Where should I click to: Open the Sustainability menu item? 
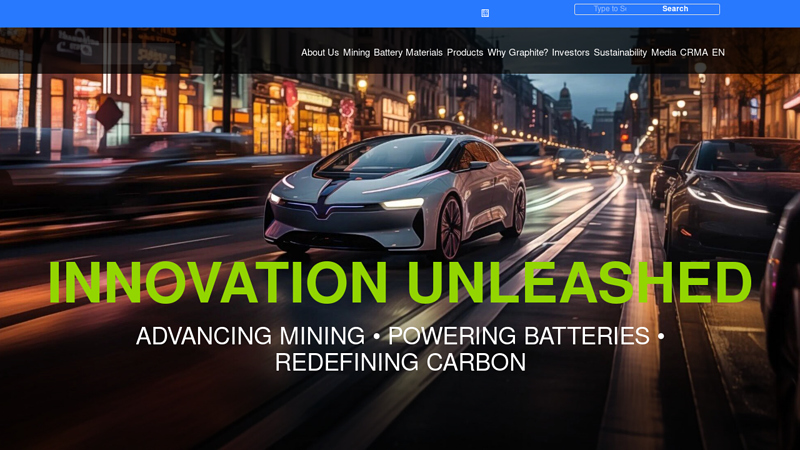(x=620, y=53)
